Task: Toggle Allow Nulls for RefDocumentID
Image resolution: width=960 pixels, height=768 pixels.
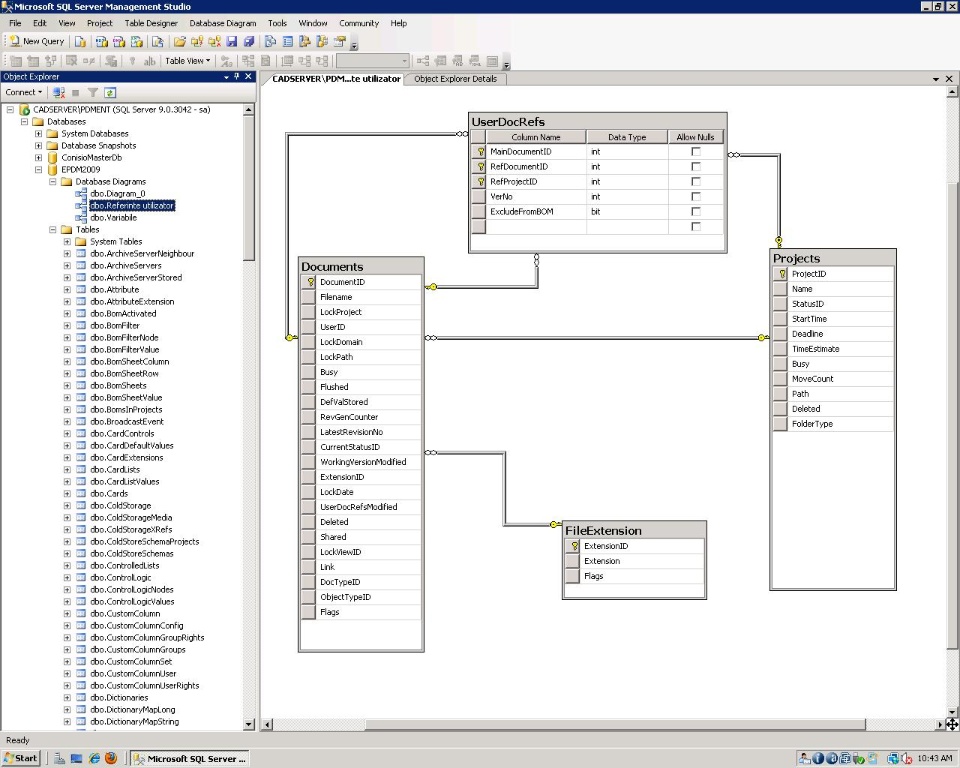Action: coord(696,167)
